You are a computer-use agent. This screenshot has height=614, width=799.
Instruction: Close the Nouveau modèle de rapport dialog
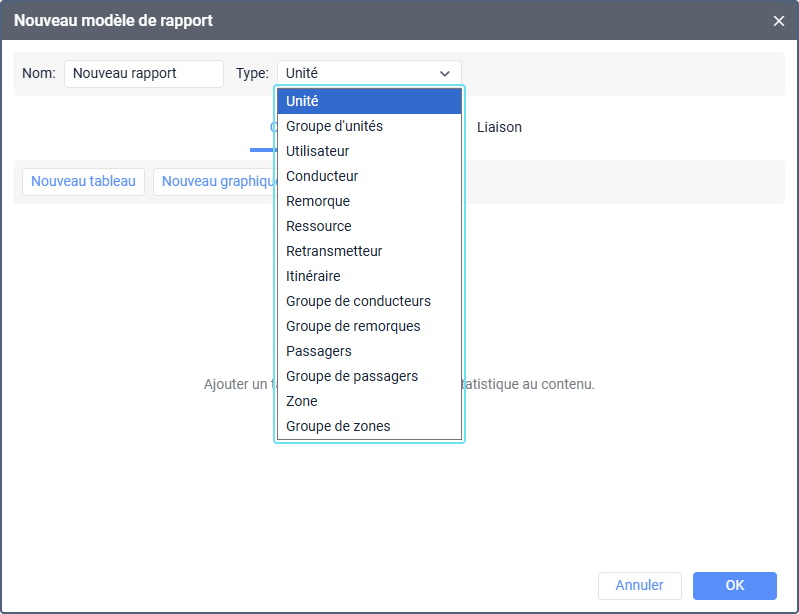click(779, 20)
